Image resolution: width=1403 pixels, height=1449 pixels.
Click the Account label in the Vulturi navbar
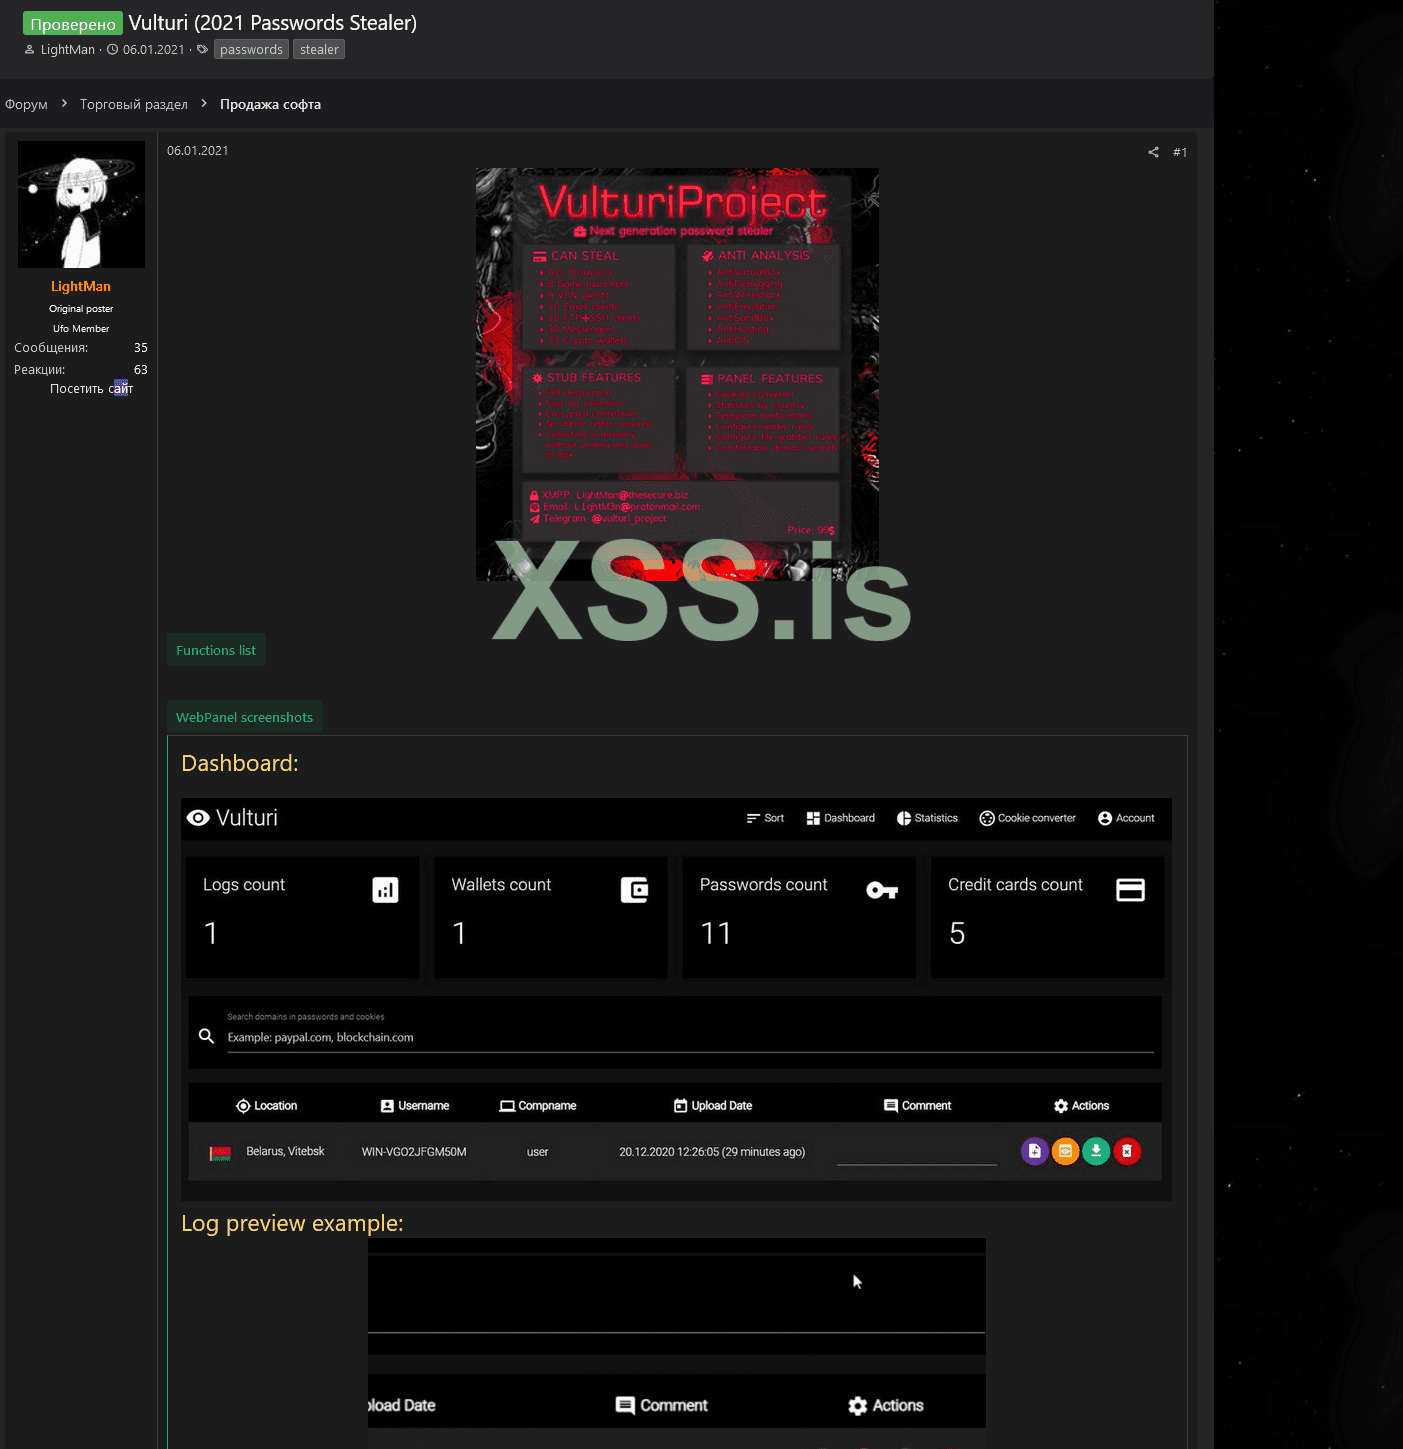tap(1135, 818)
